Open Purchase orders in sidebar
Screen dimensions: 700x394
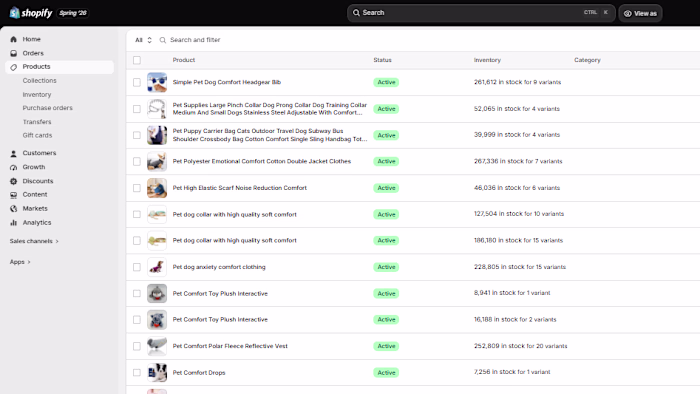47,108
